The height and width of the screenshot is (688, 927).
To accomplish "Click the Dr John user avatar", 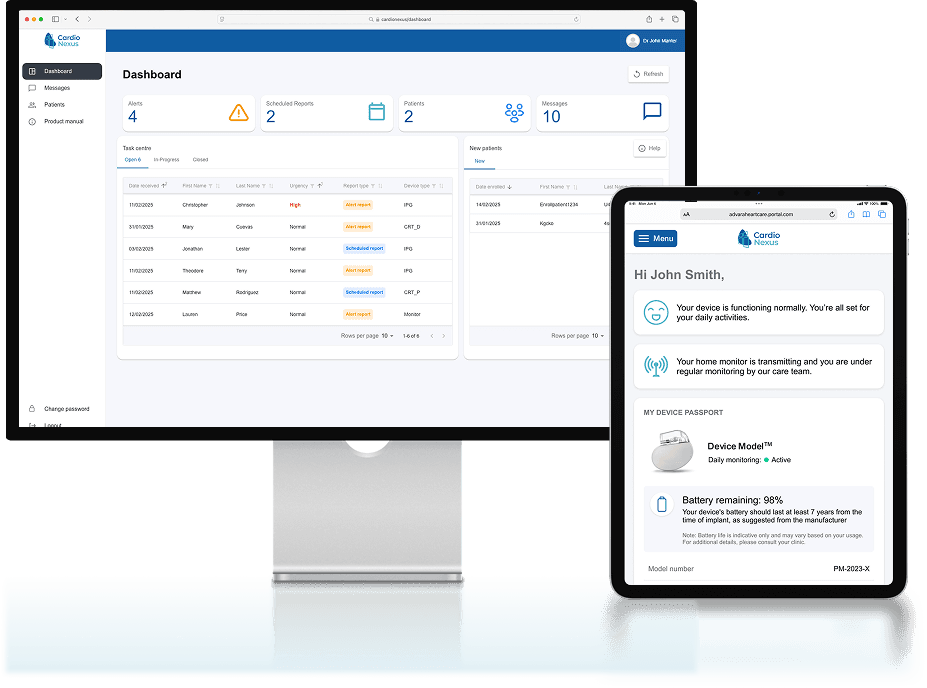I will click(632, 41).
